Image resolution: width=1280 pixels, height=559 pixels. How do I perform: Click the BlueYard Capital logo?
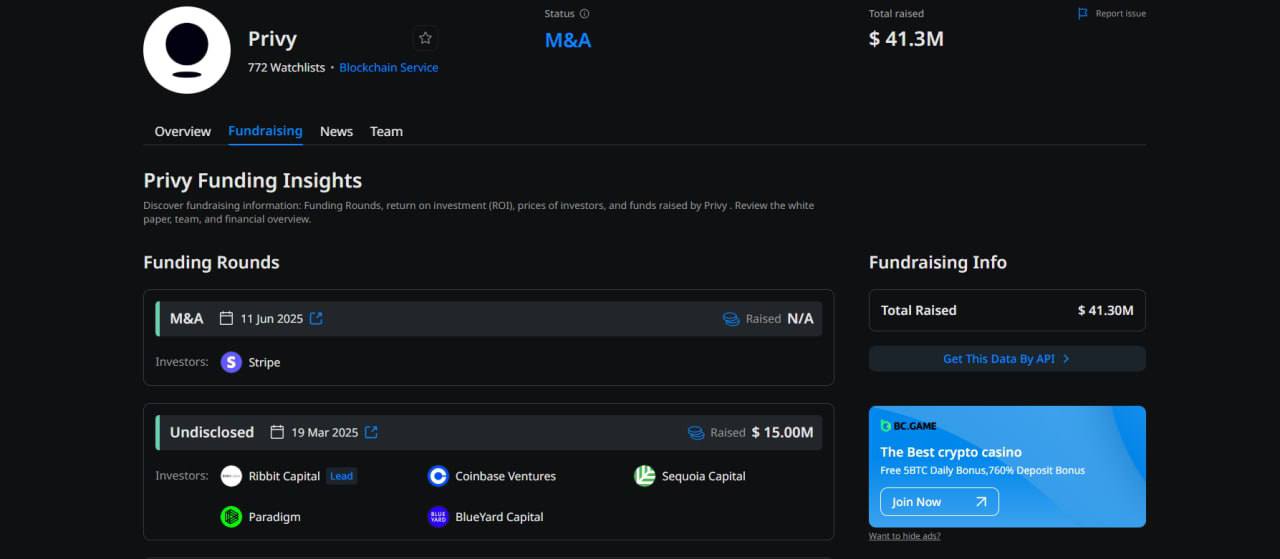coord(438,517)
